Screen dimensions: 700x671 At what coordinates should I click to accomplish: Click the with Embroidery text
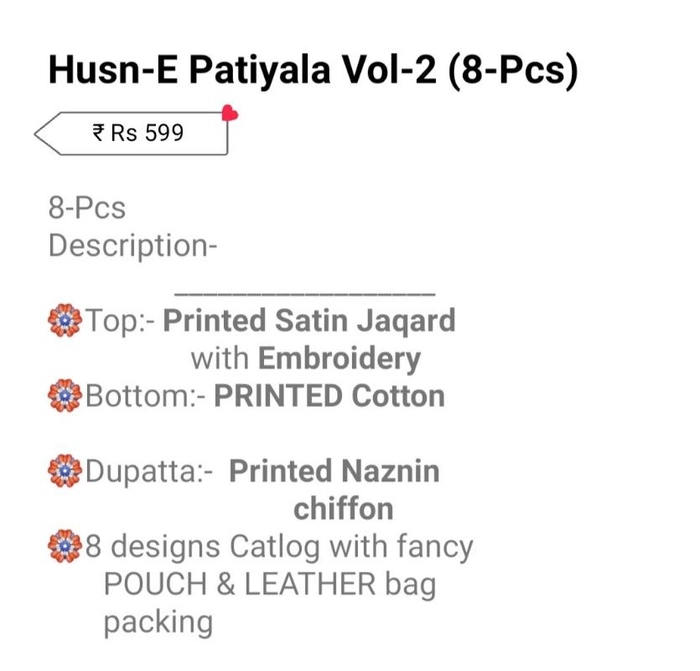coord(306,359)
